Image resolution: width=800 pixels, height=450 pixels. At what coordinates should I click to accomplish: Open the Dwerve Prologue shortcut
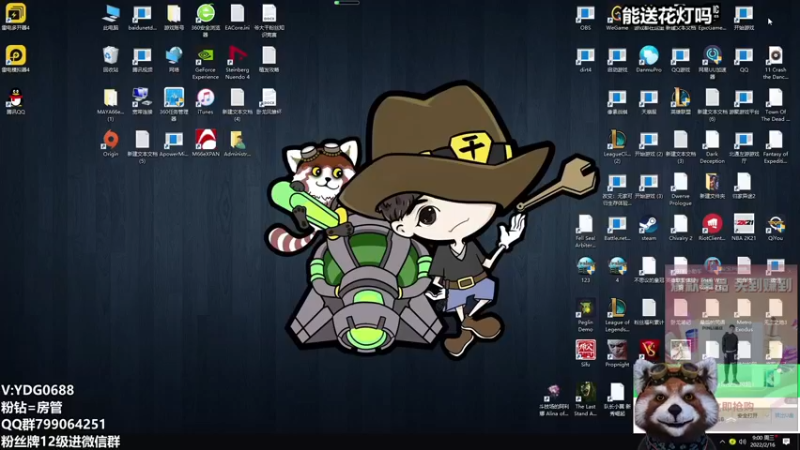click(x=680, y=189)
